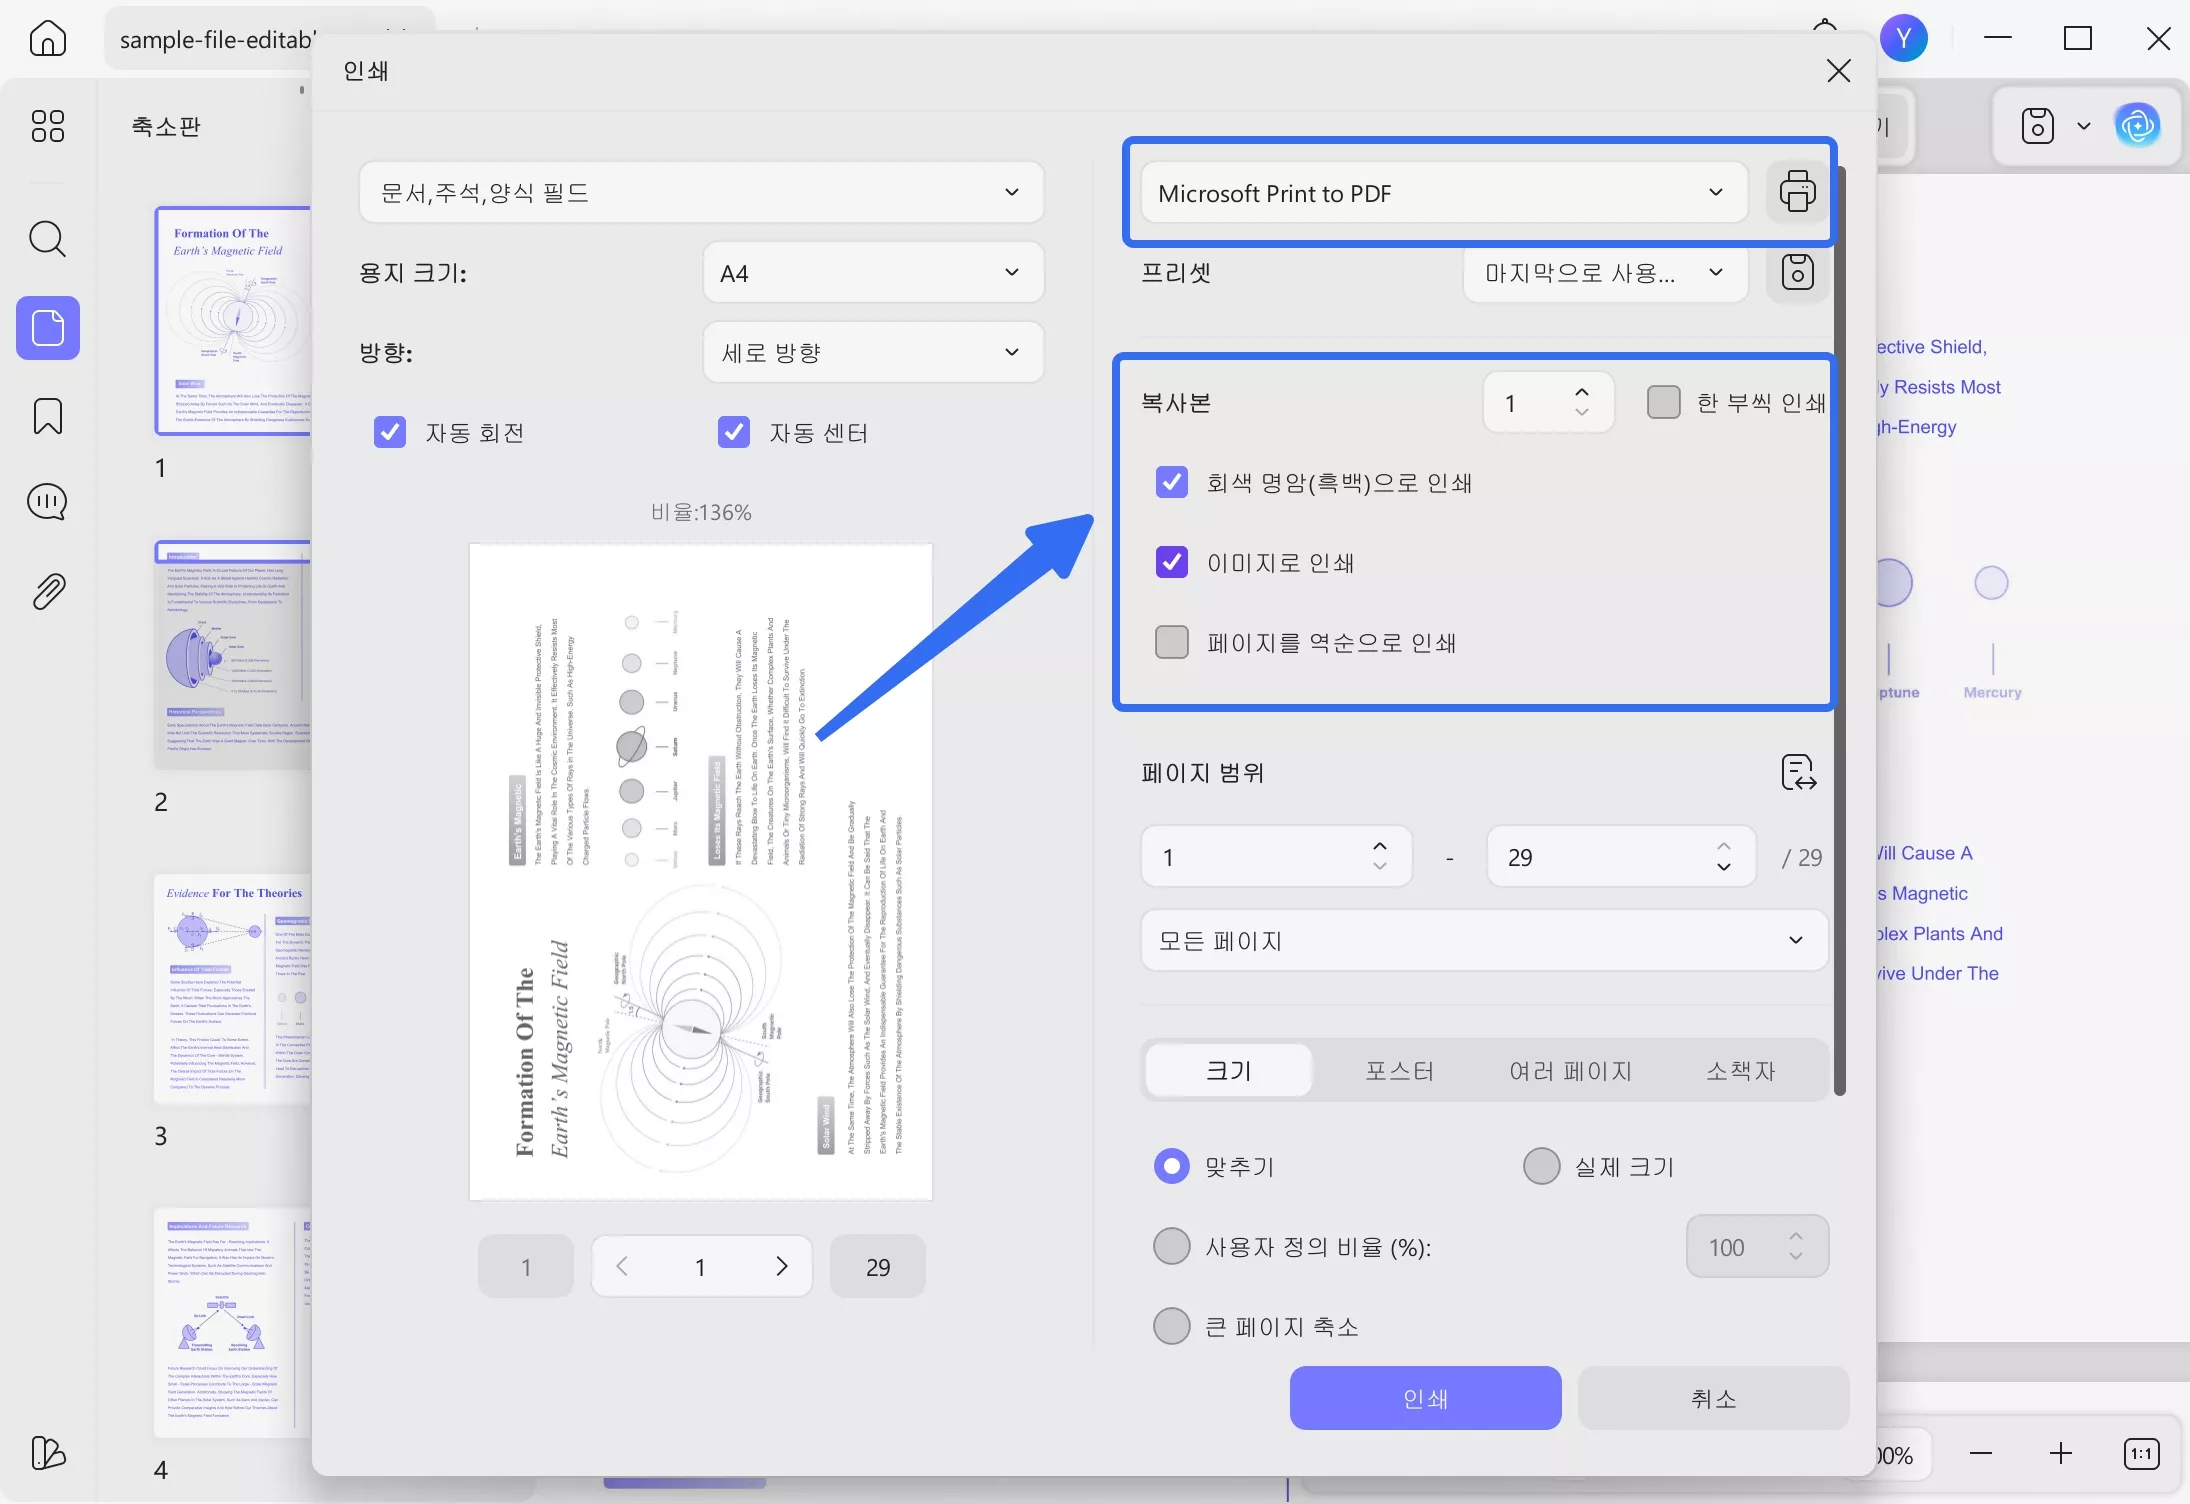This screenshot has height=1504, width=2190.
Task: Open the bookmarks panel icon
Action: [47, 416]
